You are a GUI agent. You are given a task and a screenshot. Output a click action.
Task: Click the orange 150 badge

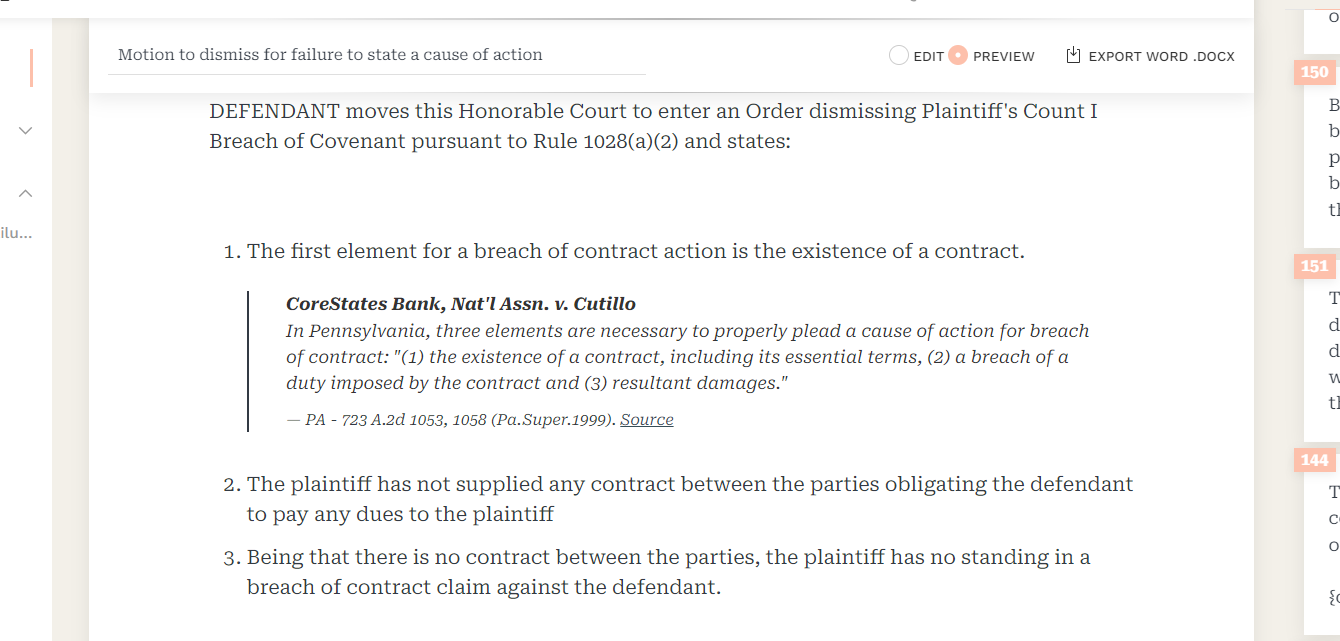pos(1314,72)
